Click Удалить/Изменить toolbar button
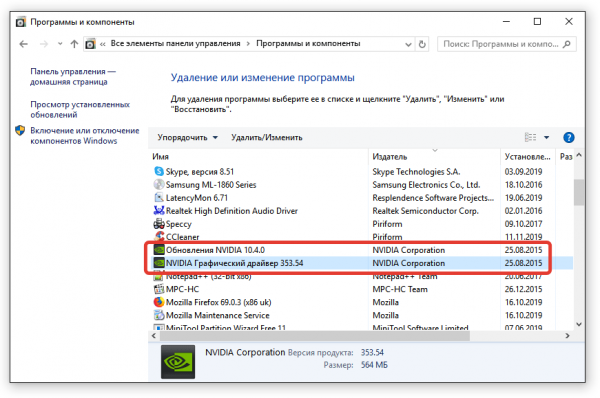 pos(267,137)
